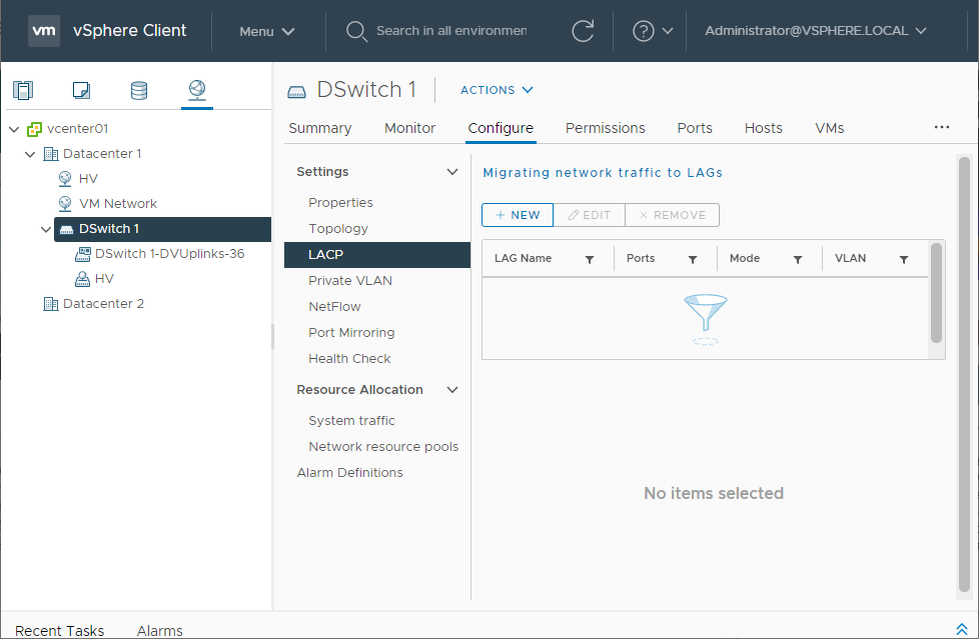Switch to the VMs tab
The height and width of the screenshot is (639, 979).
point(829,128)
